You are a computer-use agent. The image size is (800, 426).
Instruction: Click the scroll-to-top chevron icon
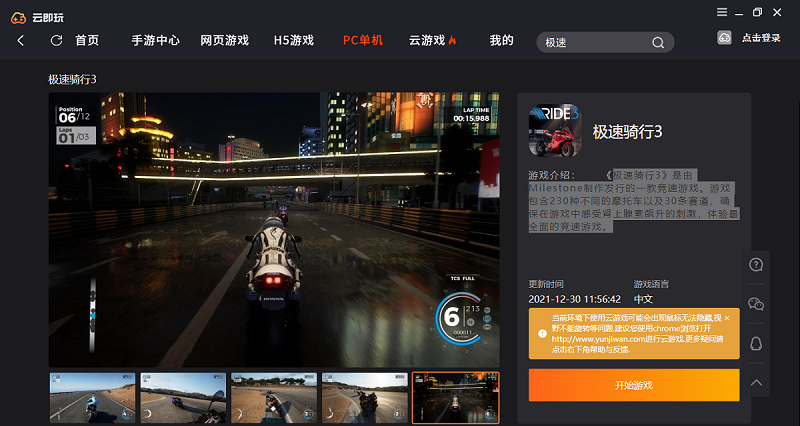coord(756,382)
